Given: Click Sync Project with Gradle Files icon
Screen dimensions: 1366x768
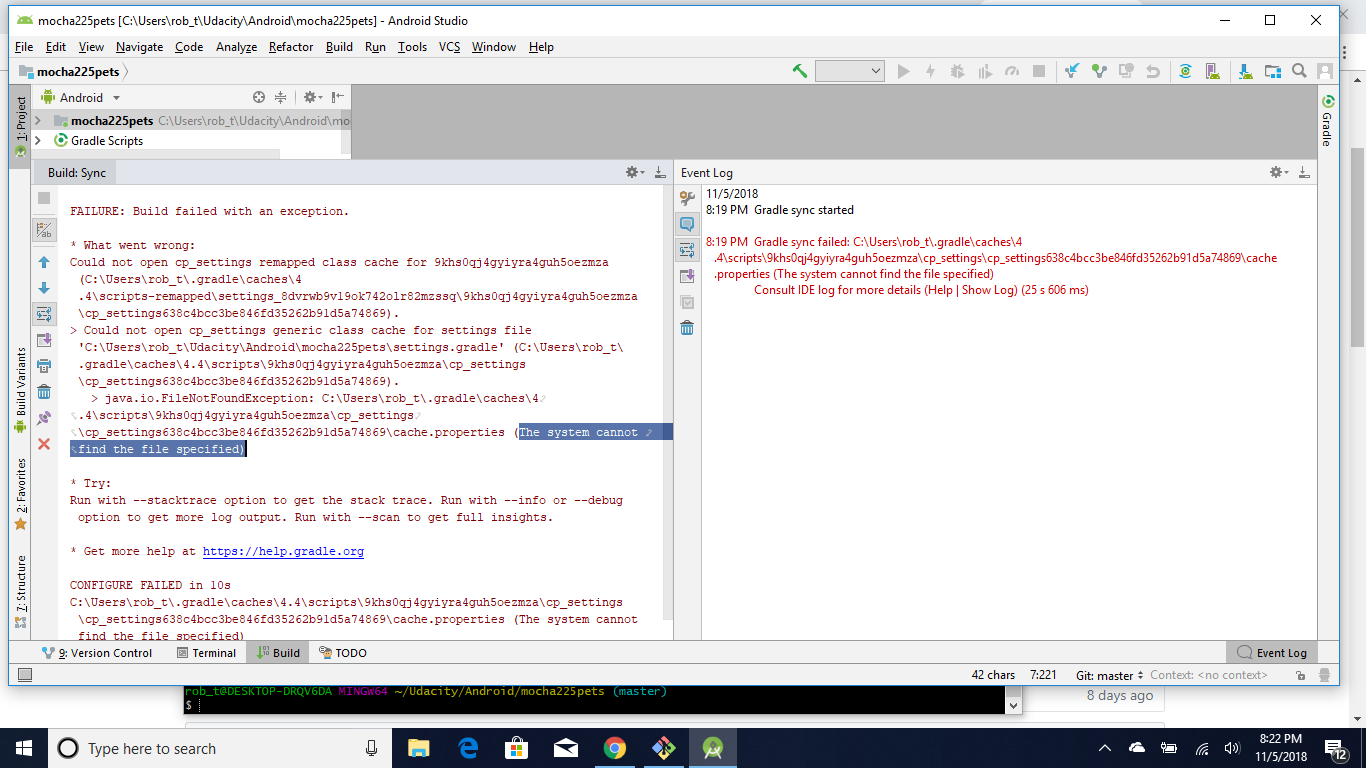Looking at the screenshot, I should coord(1185,71).
